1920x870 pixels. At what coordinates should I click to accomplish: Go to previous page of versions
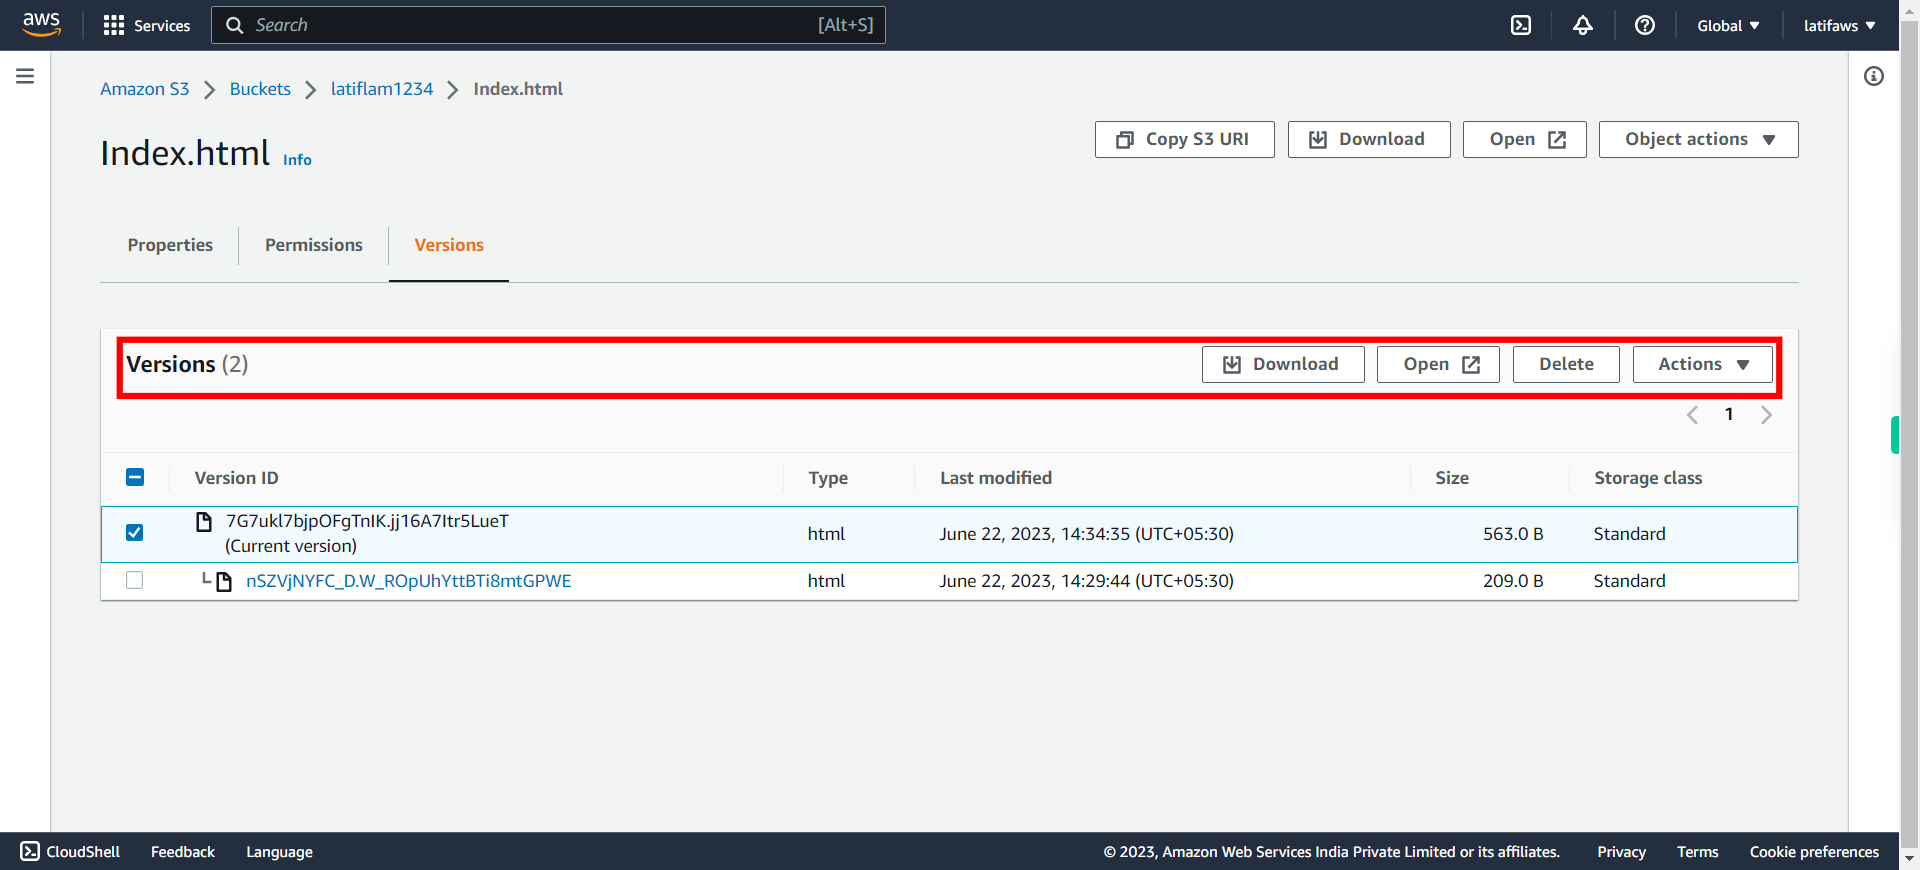tap(1692, 415)
